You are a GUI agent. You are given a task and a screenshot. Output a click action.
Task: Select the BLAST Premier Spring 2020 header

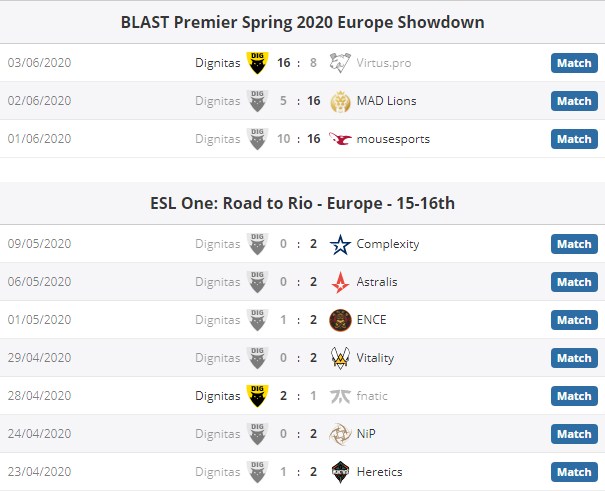(x=302, y=22)
